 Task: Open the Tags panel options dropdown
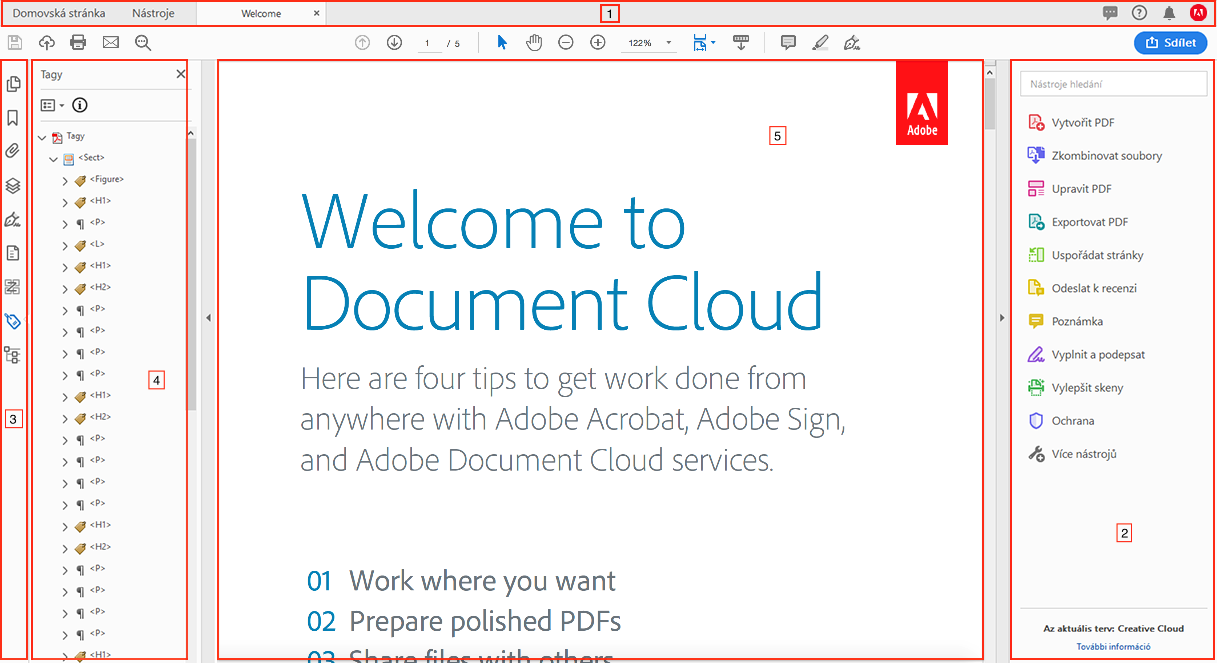(52, 105)
